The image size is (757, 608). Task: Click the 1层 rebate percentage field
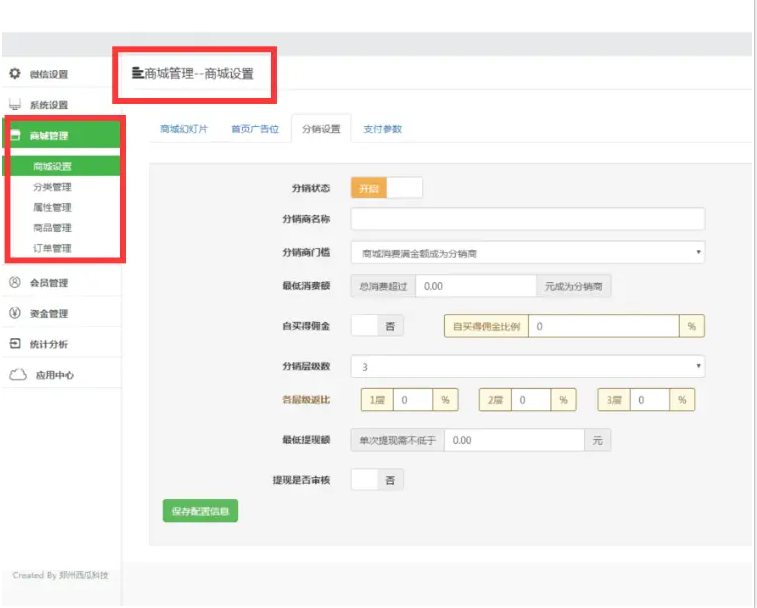413,399
